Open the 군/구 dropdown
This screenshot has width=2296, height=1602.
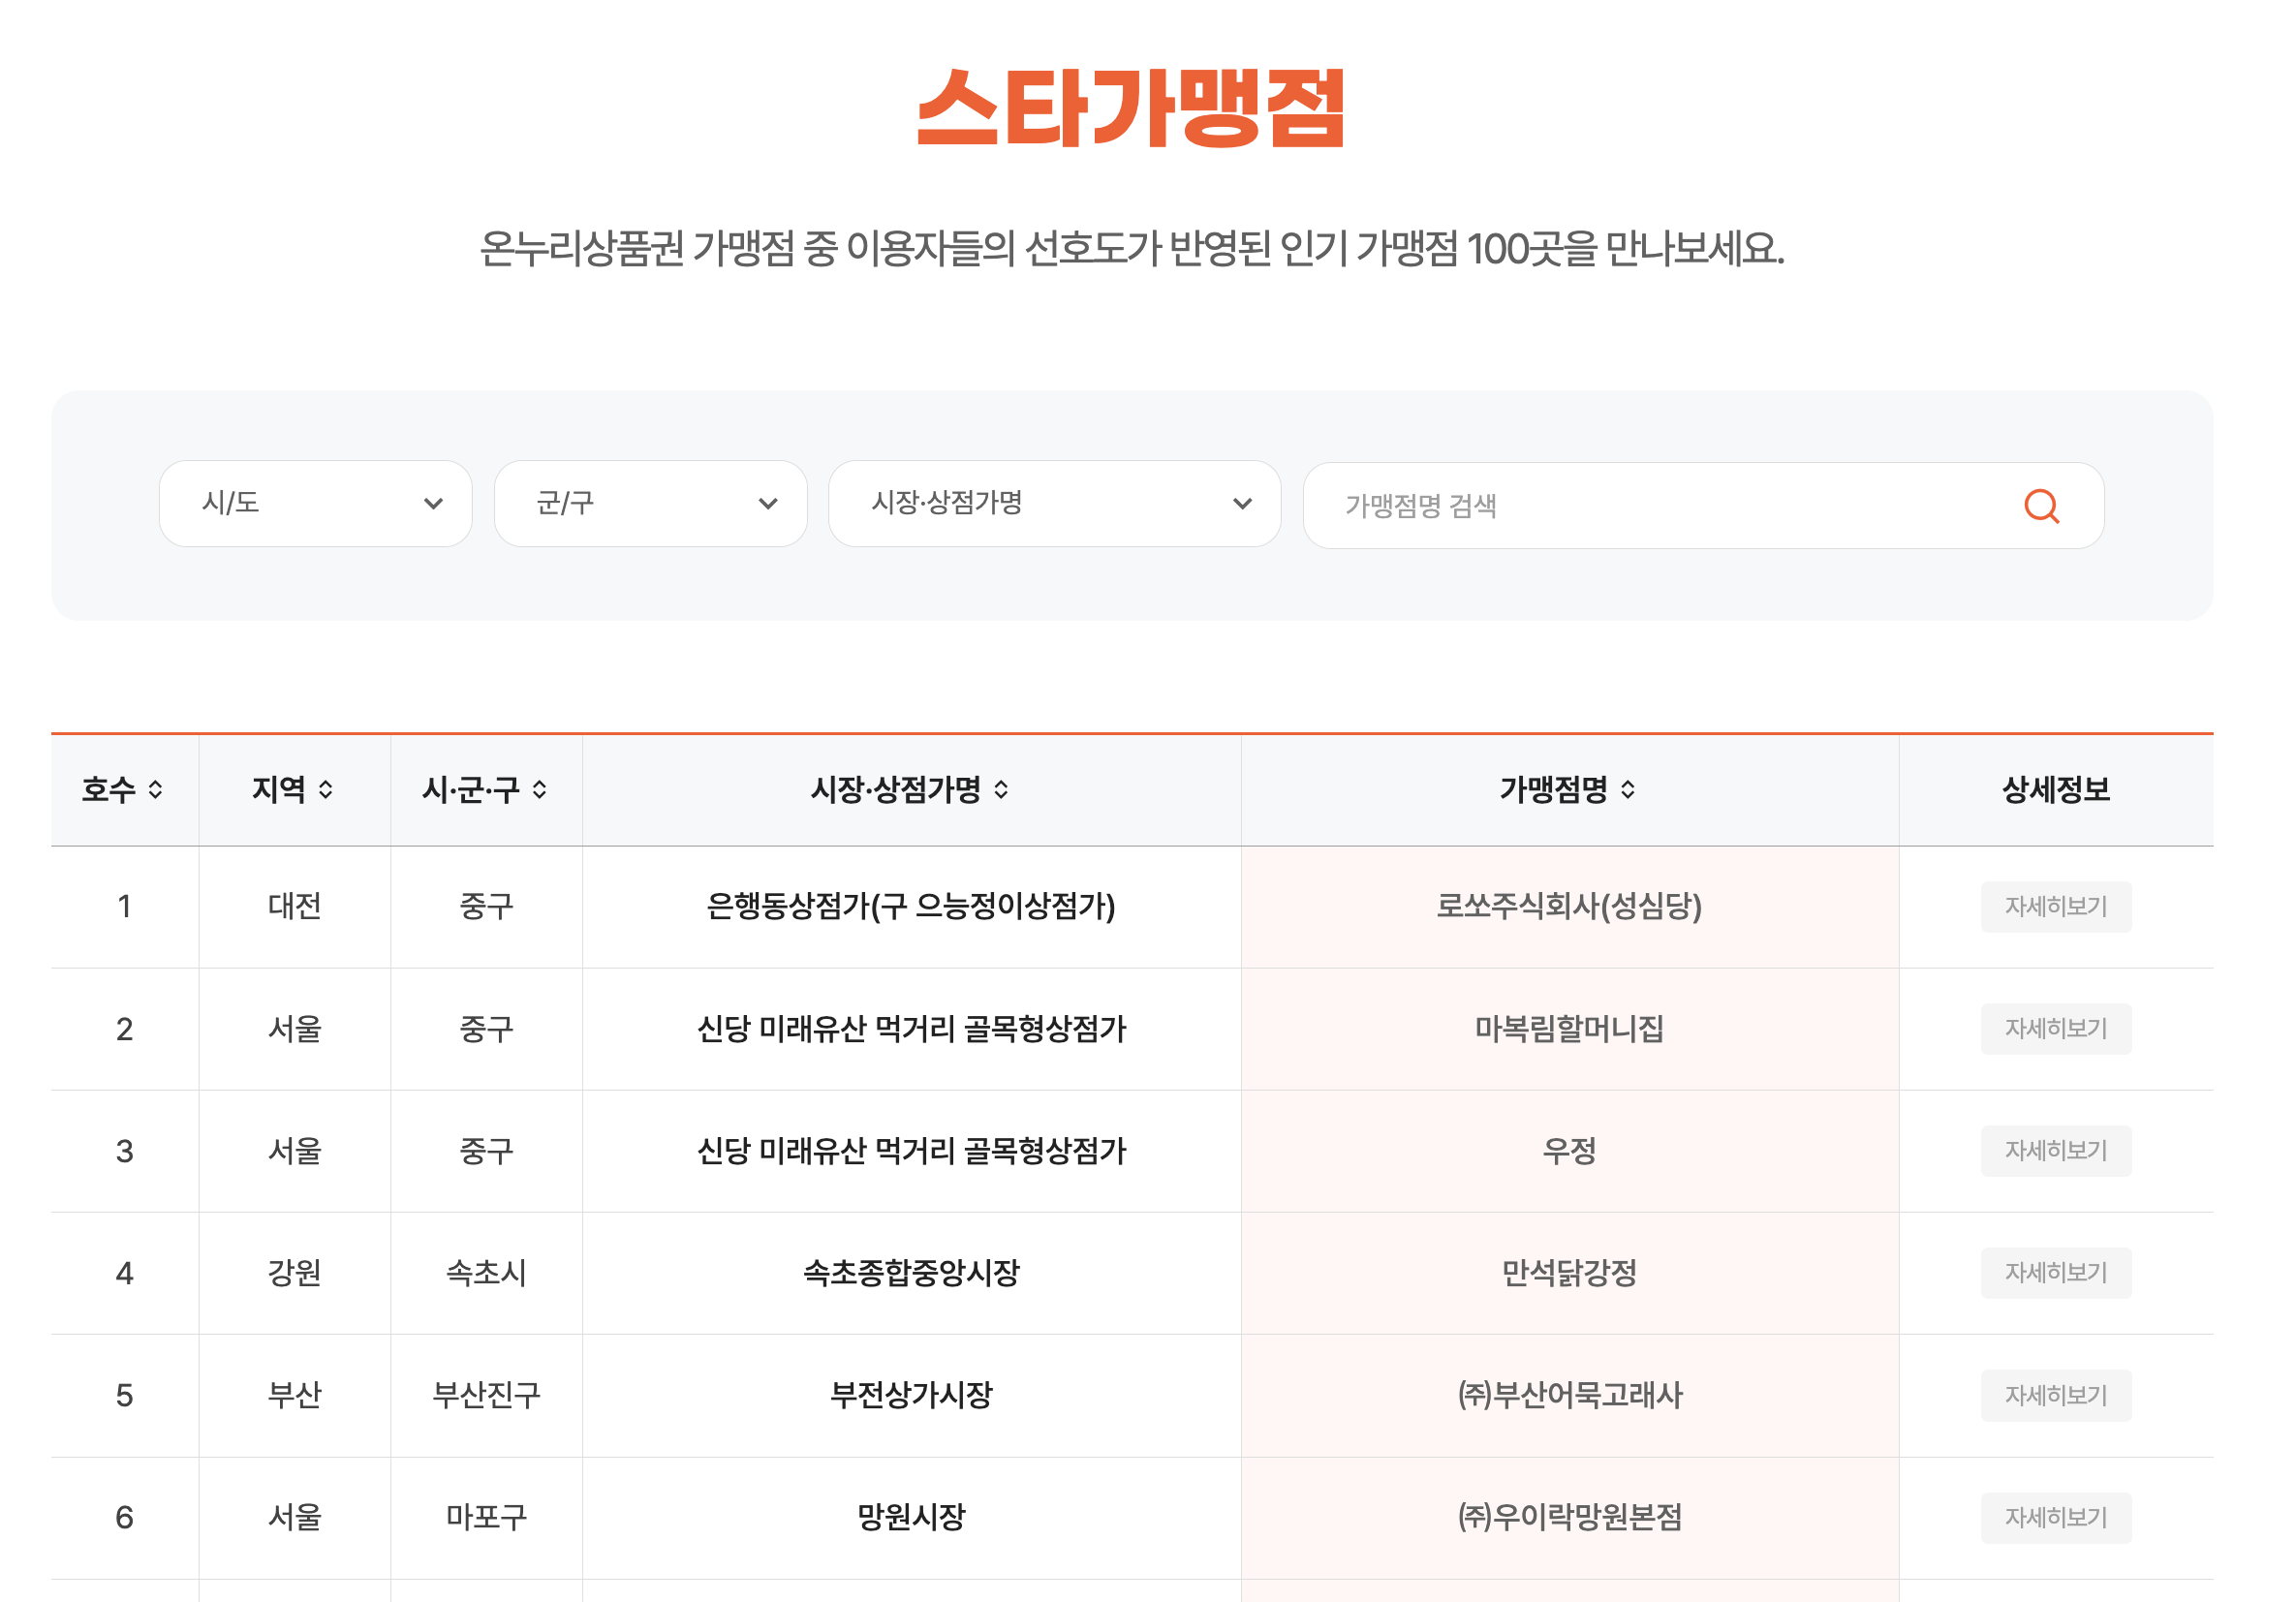coord(650,503)
